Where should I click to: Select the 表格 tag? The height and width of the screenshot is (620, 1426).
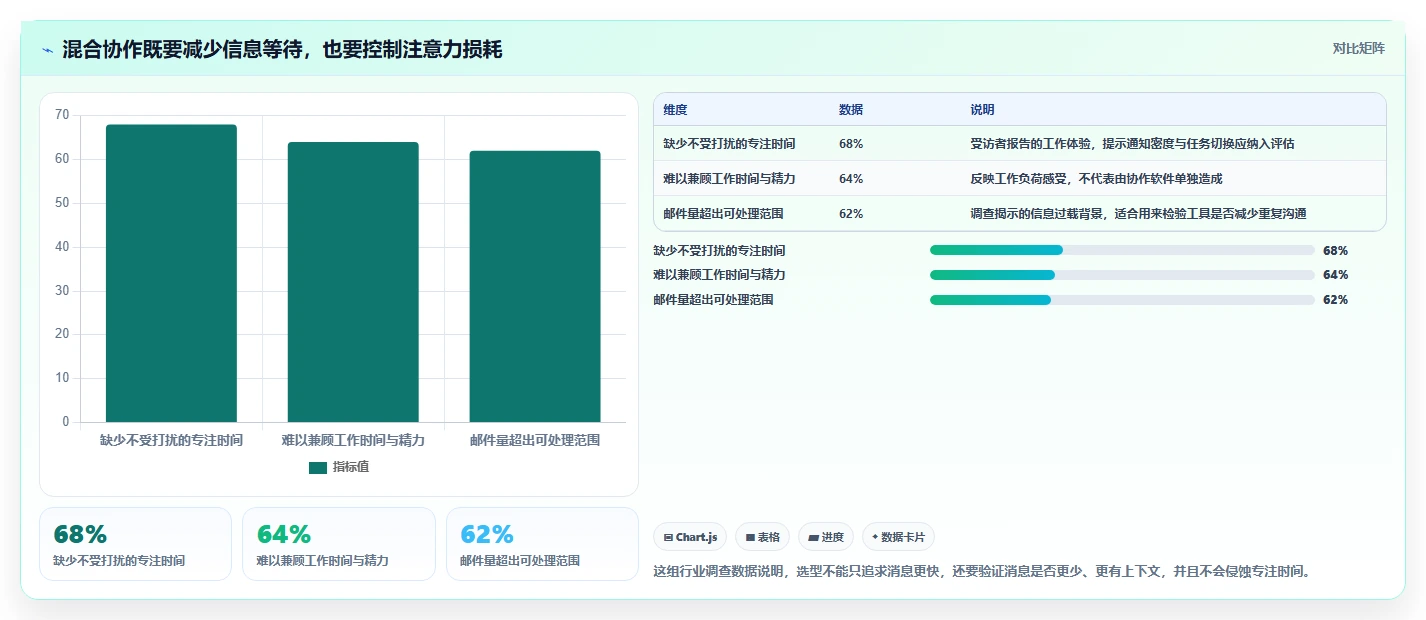pyautogui.click(x=762, y=537)
